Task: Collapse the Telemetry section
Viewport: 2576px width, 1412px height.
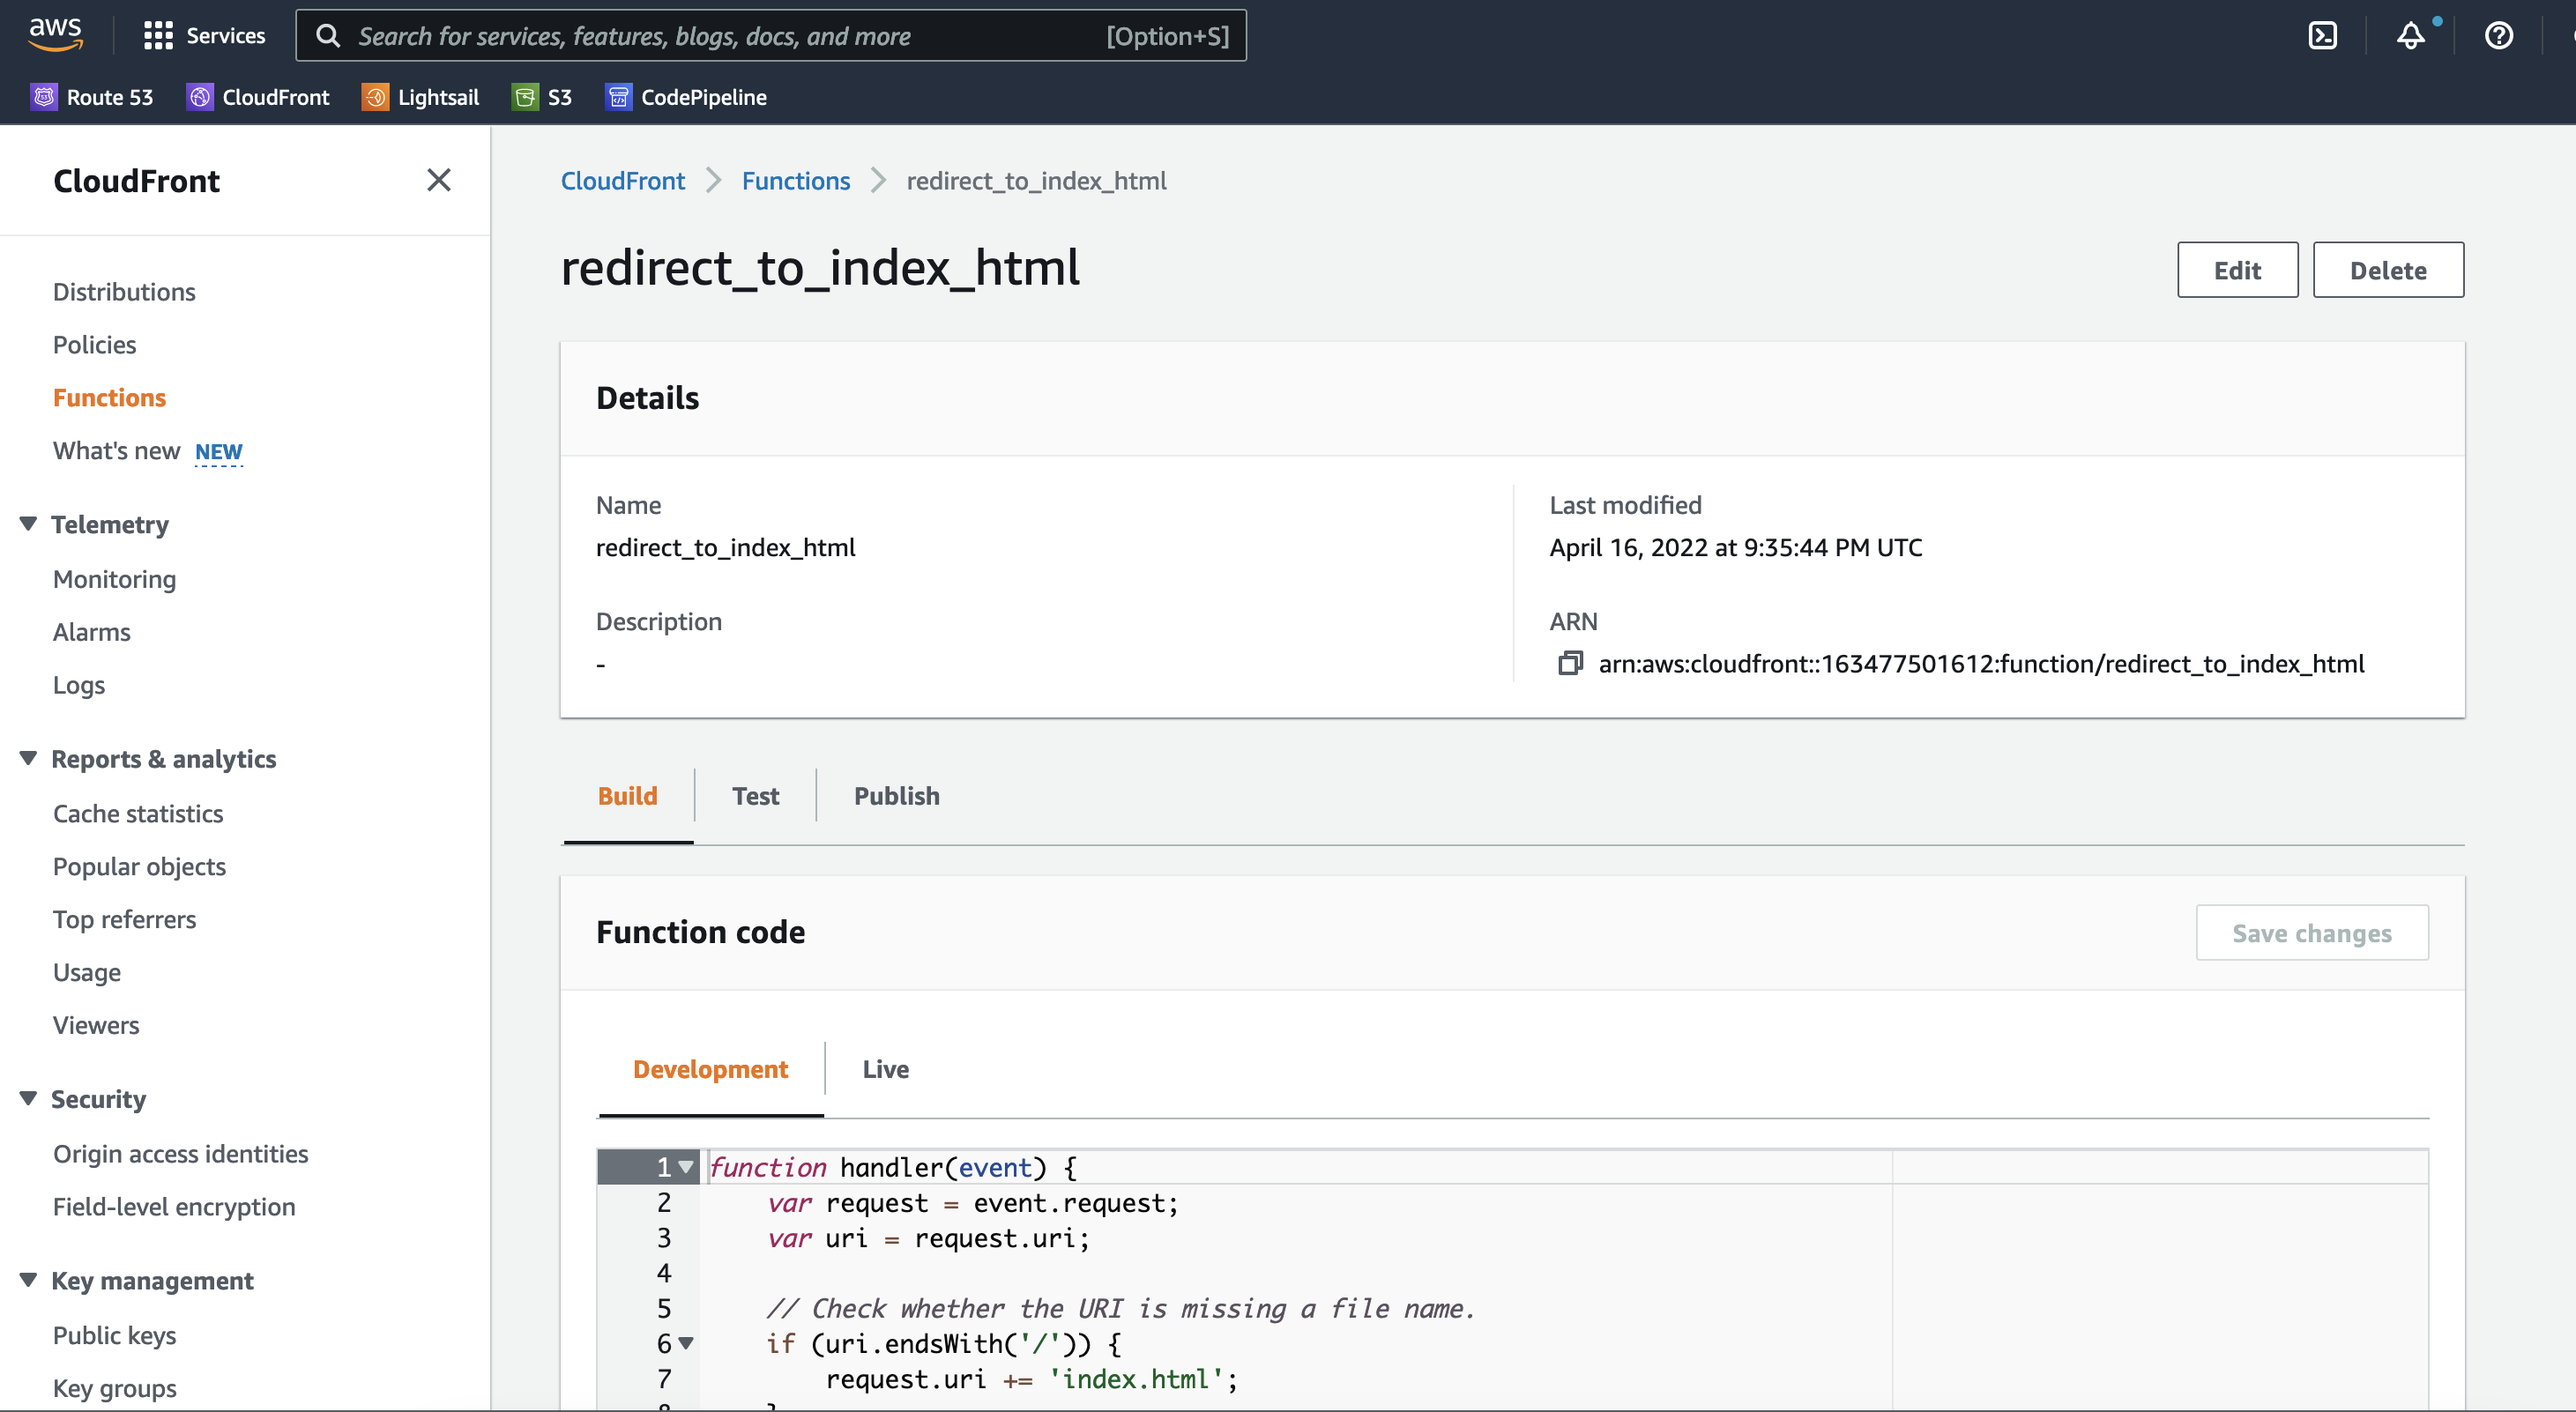Action: [28, 524]
